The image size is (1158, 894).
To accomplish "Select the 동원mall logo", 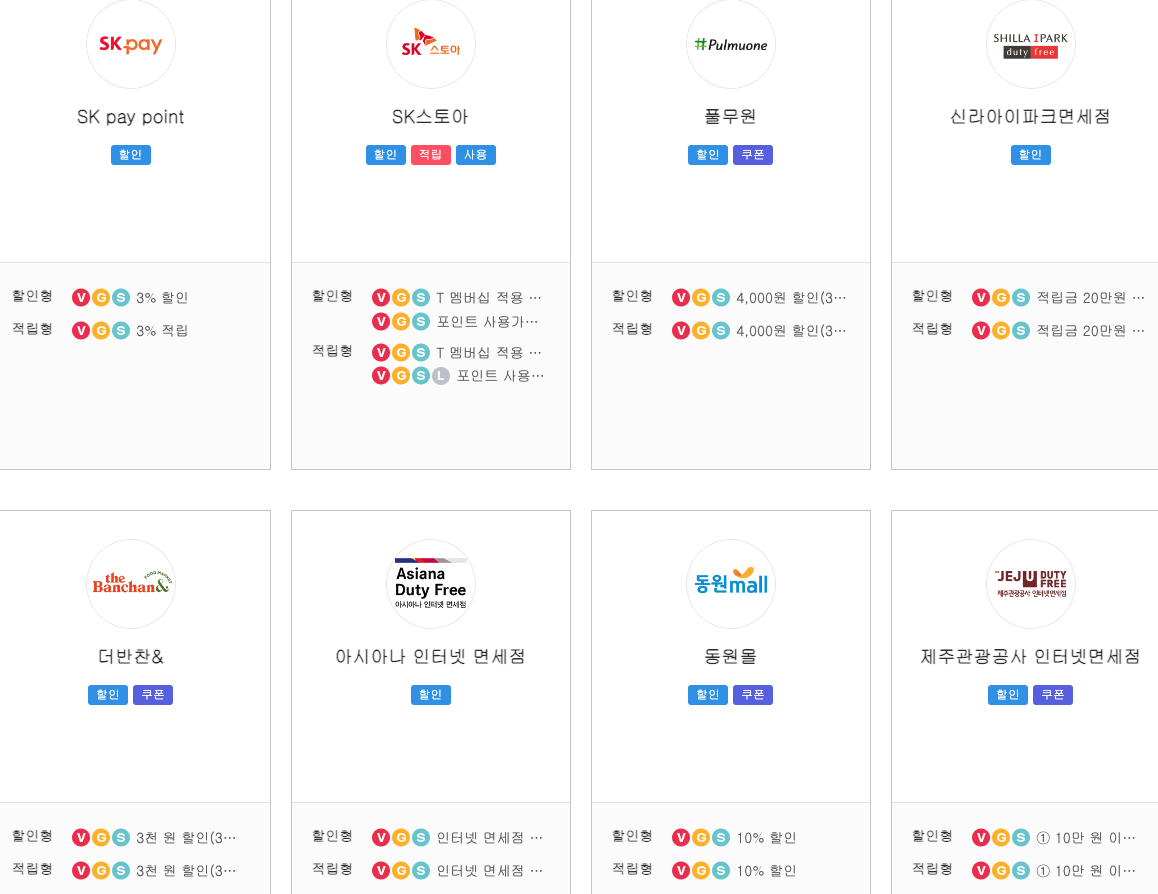I will tap(731, 584).
